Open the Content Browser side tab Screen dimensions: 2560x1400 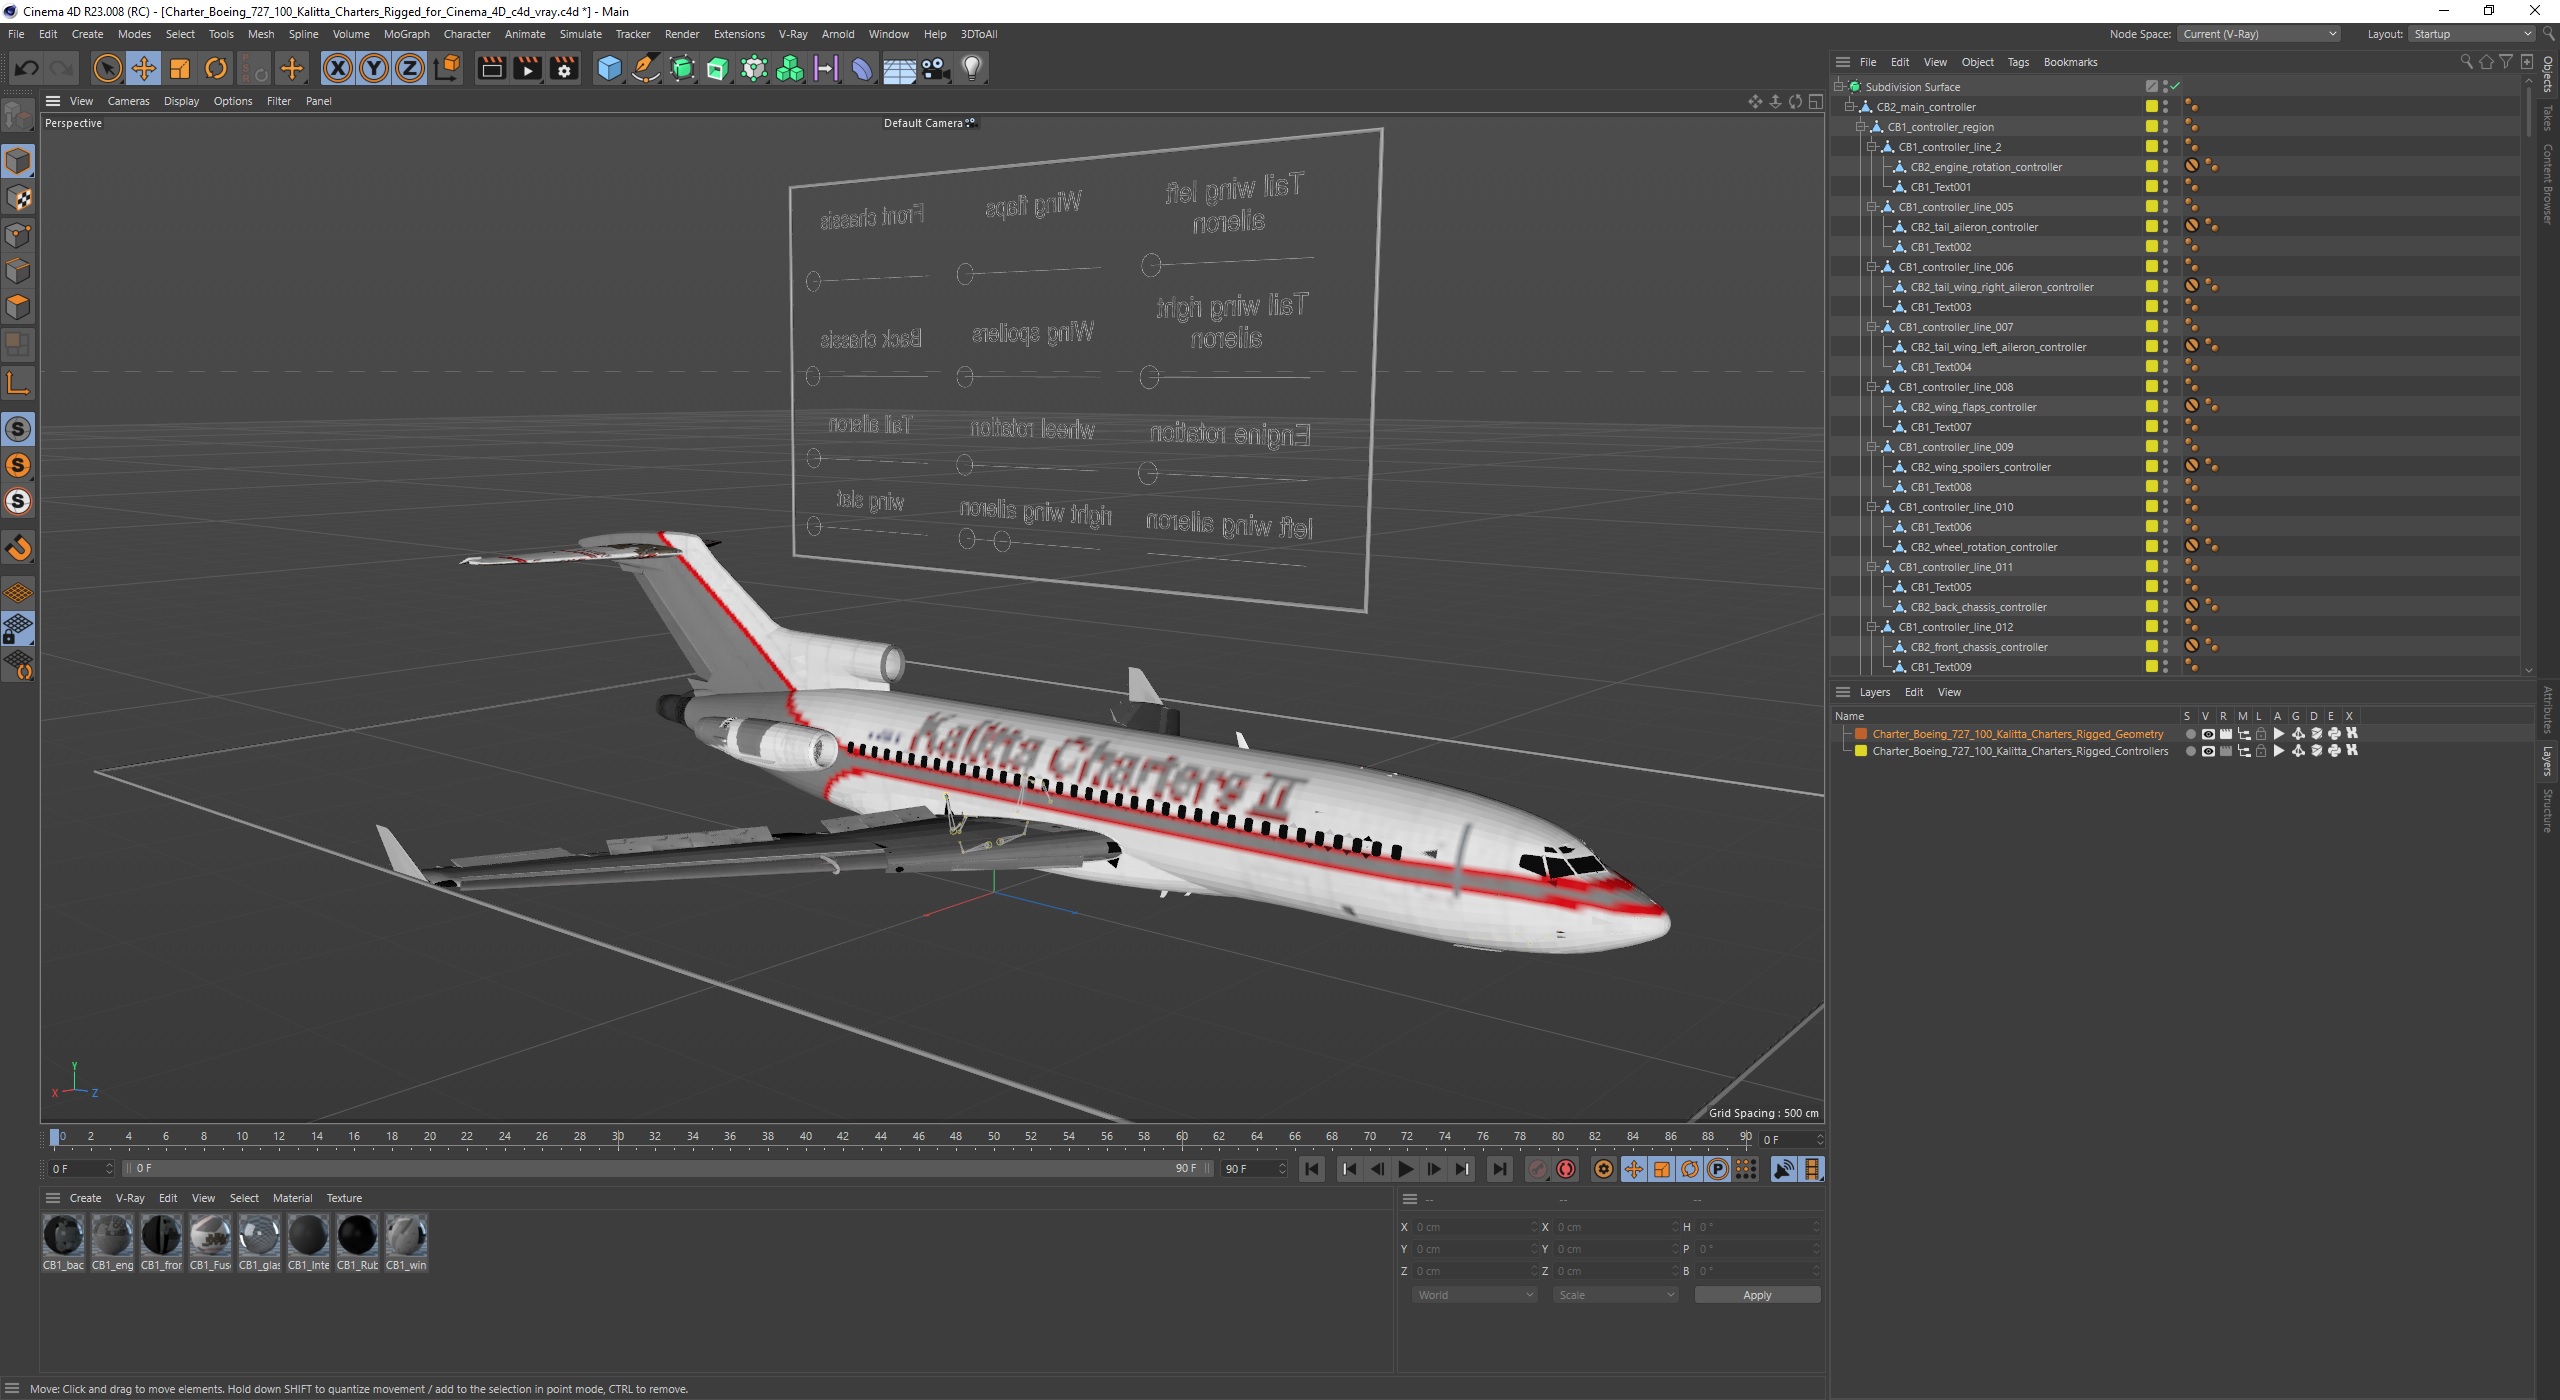[x=2548, y=183]
